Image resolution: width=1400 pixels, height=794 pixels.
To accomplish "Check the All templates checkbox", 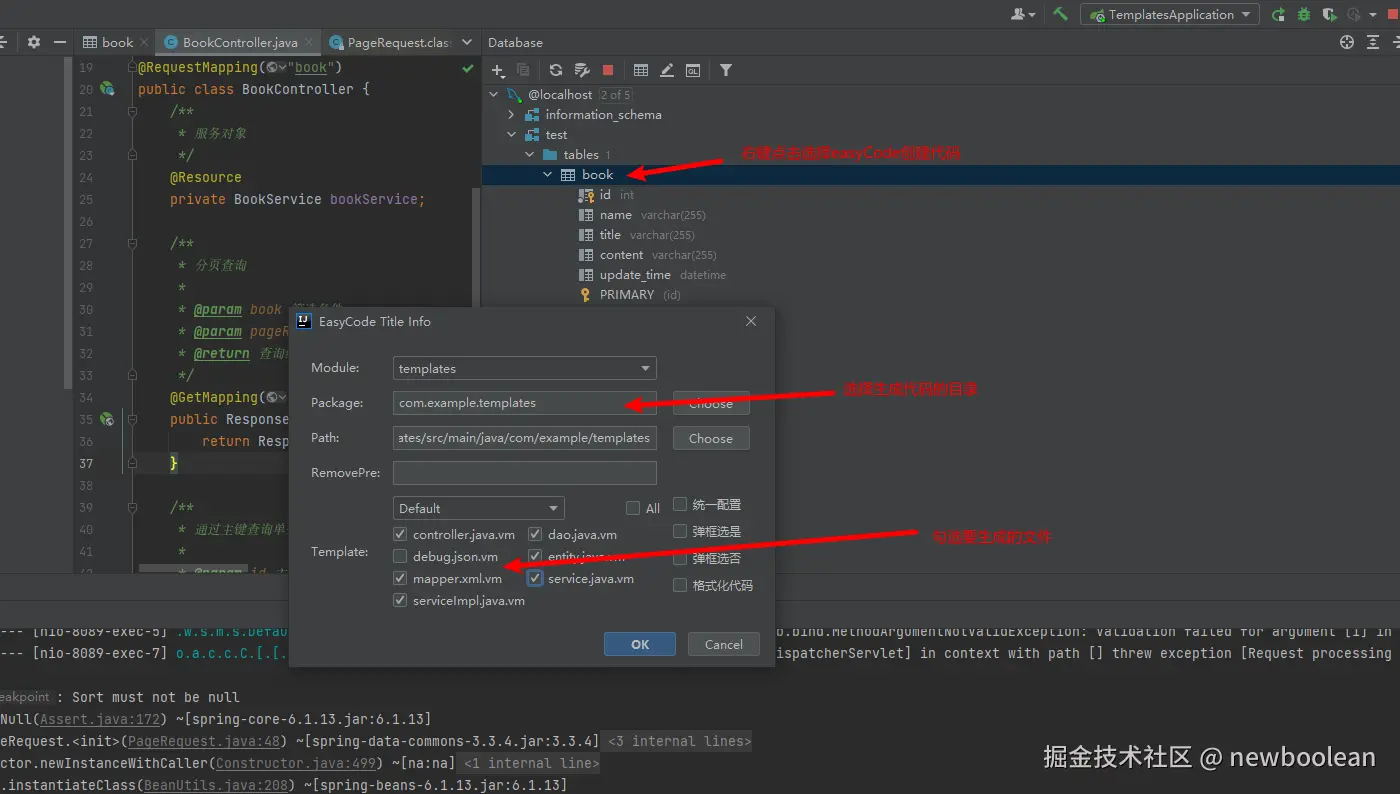I will point(633,508).
